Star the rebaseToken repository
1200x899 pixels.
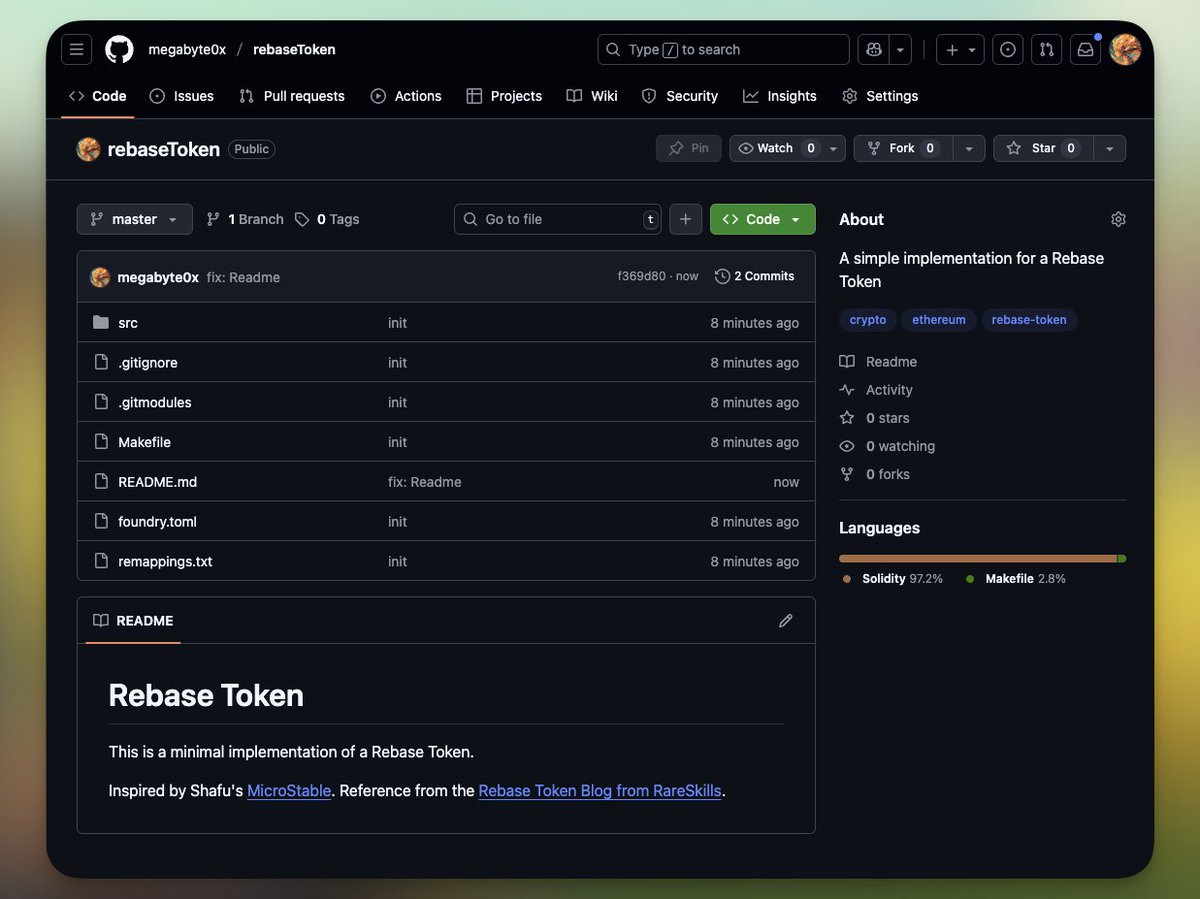click(x=1042, y=148)
